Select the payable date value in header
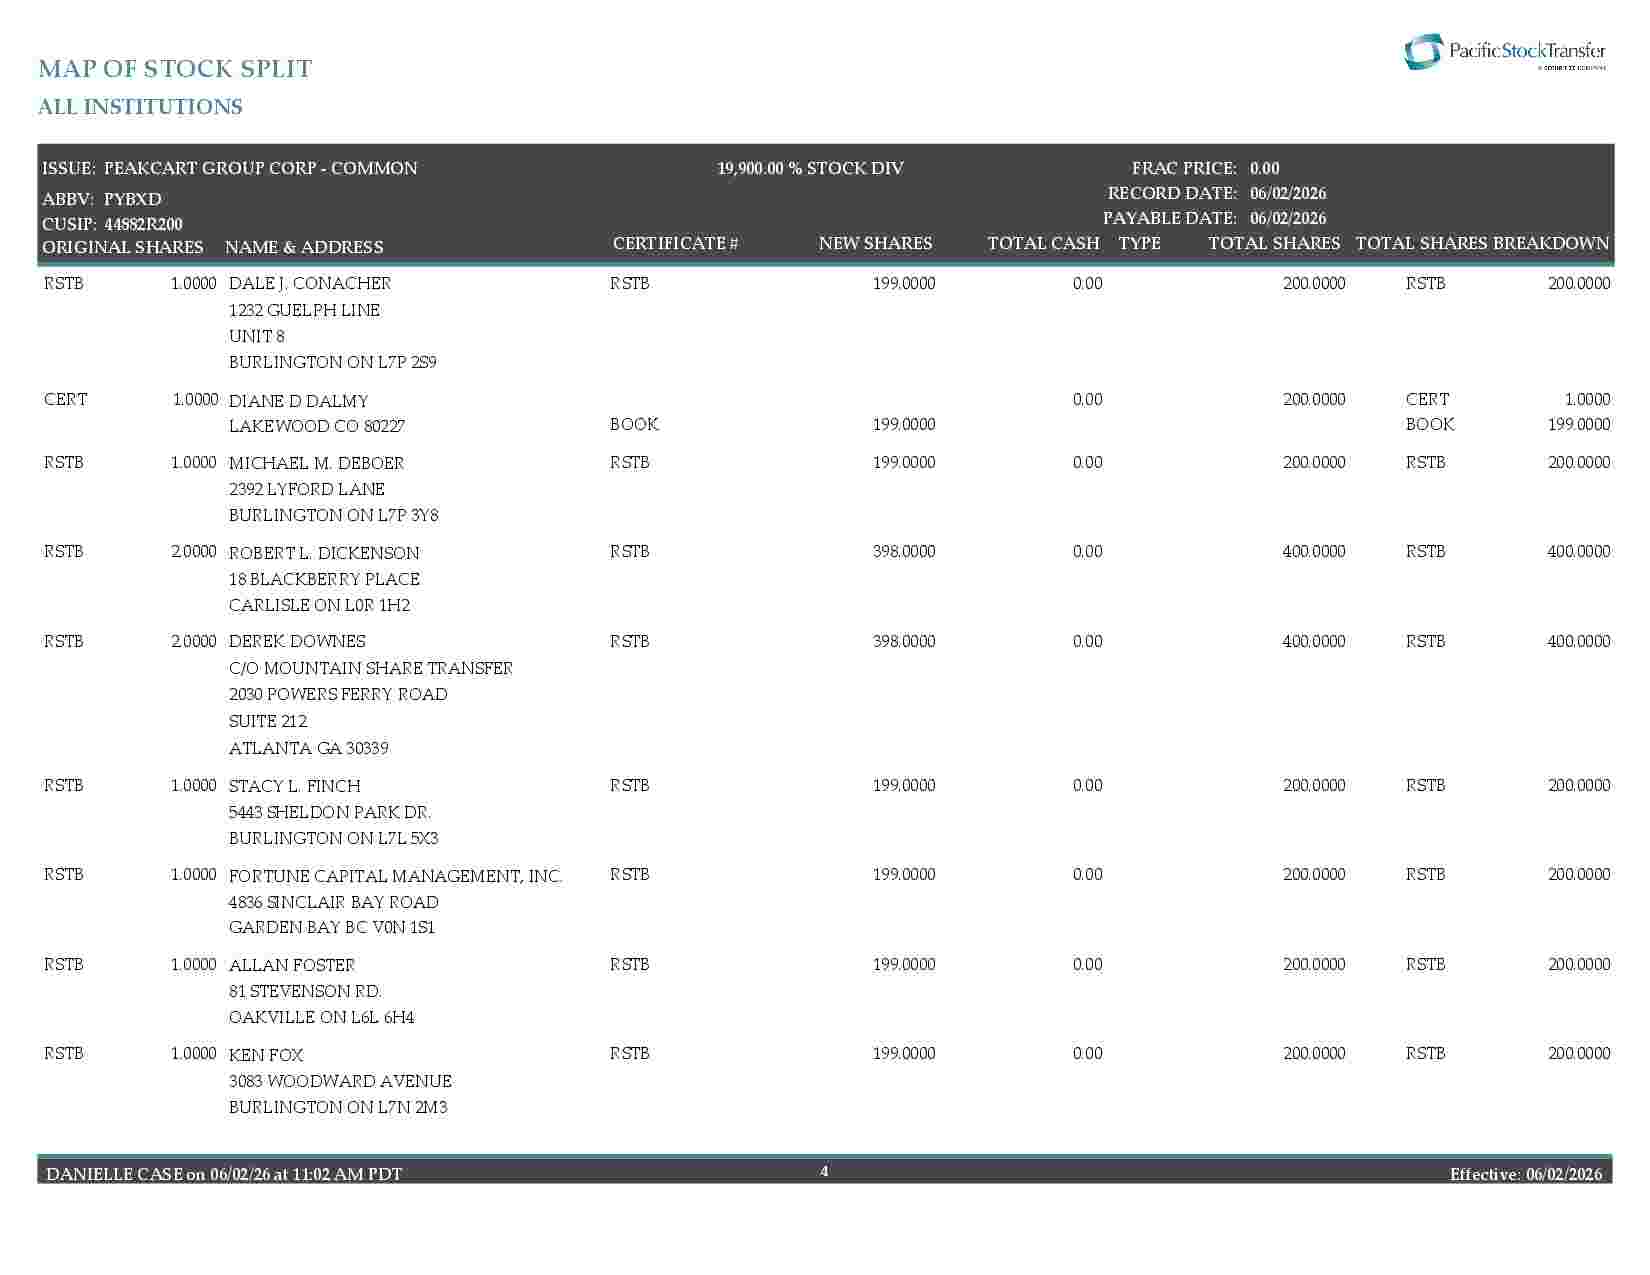1650x1275 pixels. (1288, 218)
